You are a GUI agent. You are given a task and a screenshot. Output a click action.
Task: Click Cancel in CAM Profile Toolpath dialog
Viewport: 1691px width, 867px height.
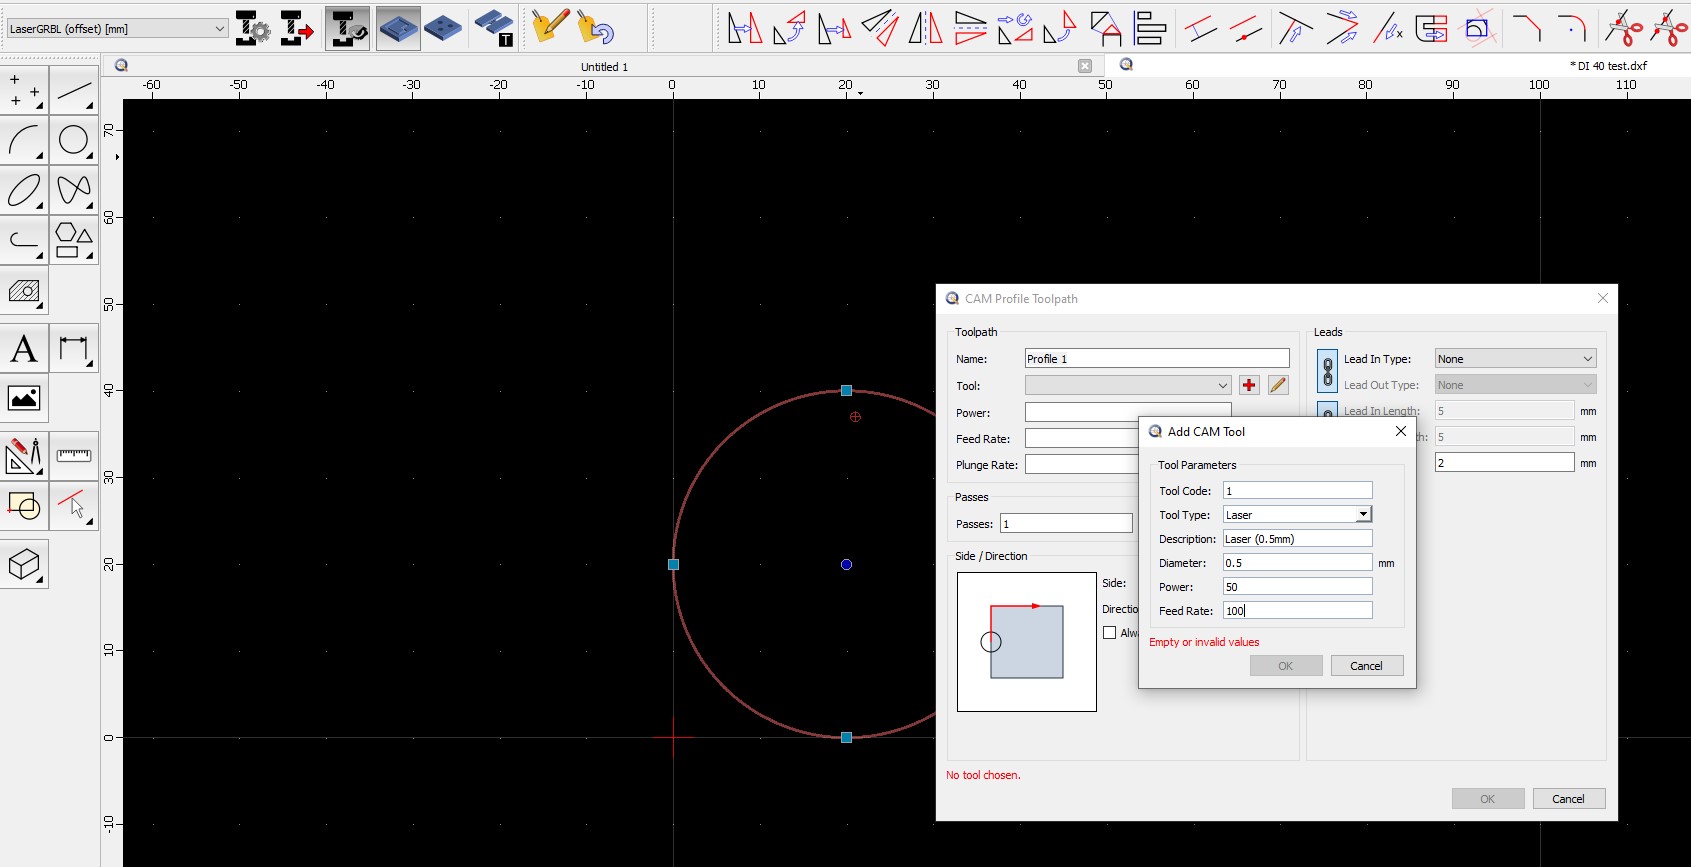[x=1569, y=799]
